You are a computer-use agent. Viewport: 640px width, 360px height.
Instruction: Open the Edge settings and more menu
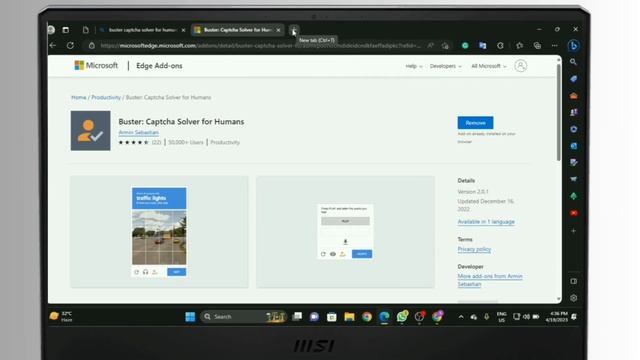point(555,46)
